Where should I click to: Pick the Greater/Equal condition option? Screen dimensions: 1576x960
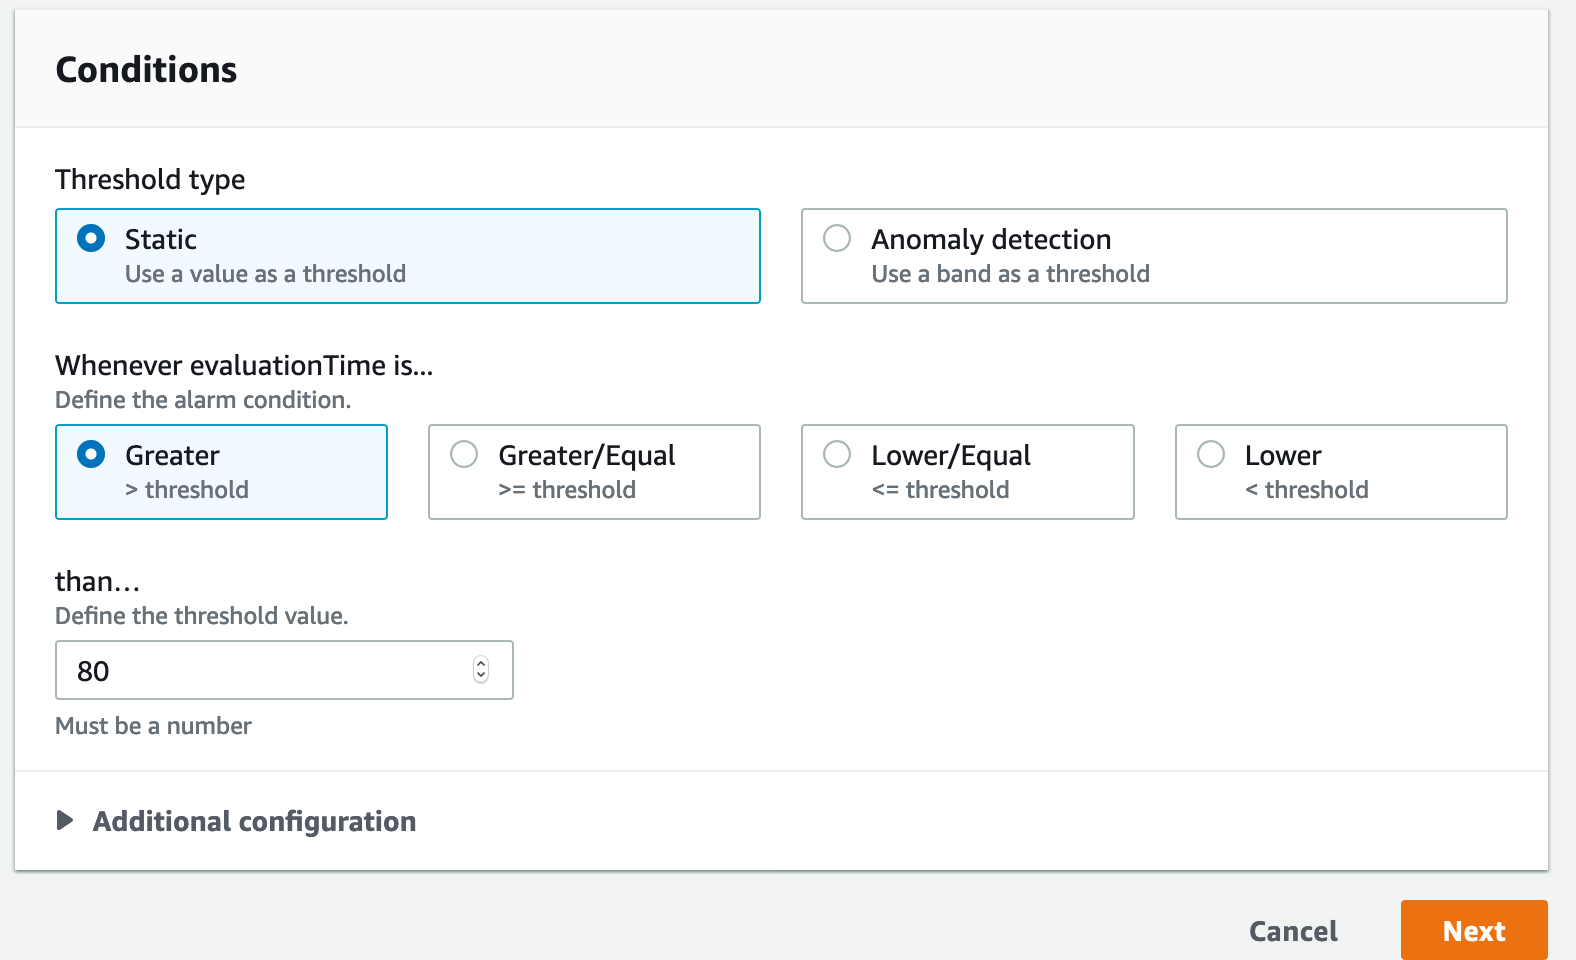point(464,454)
